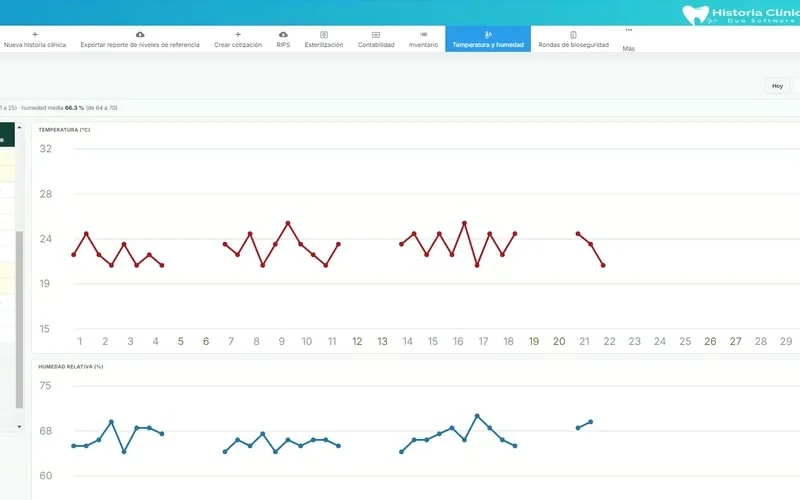
Task: Select the Temperatura y humedad tab
Action: [x=488, y=39]
